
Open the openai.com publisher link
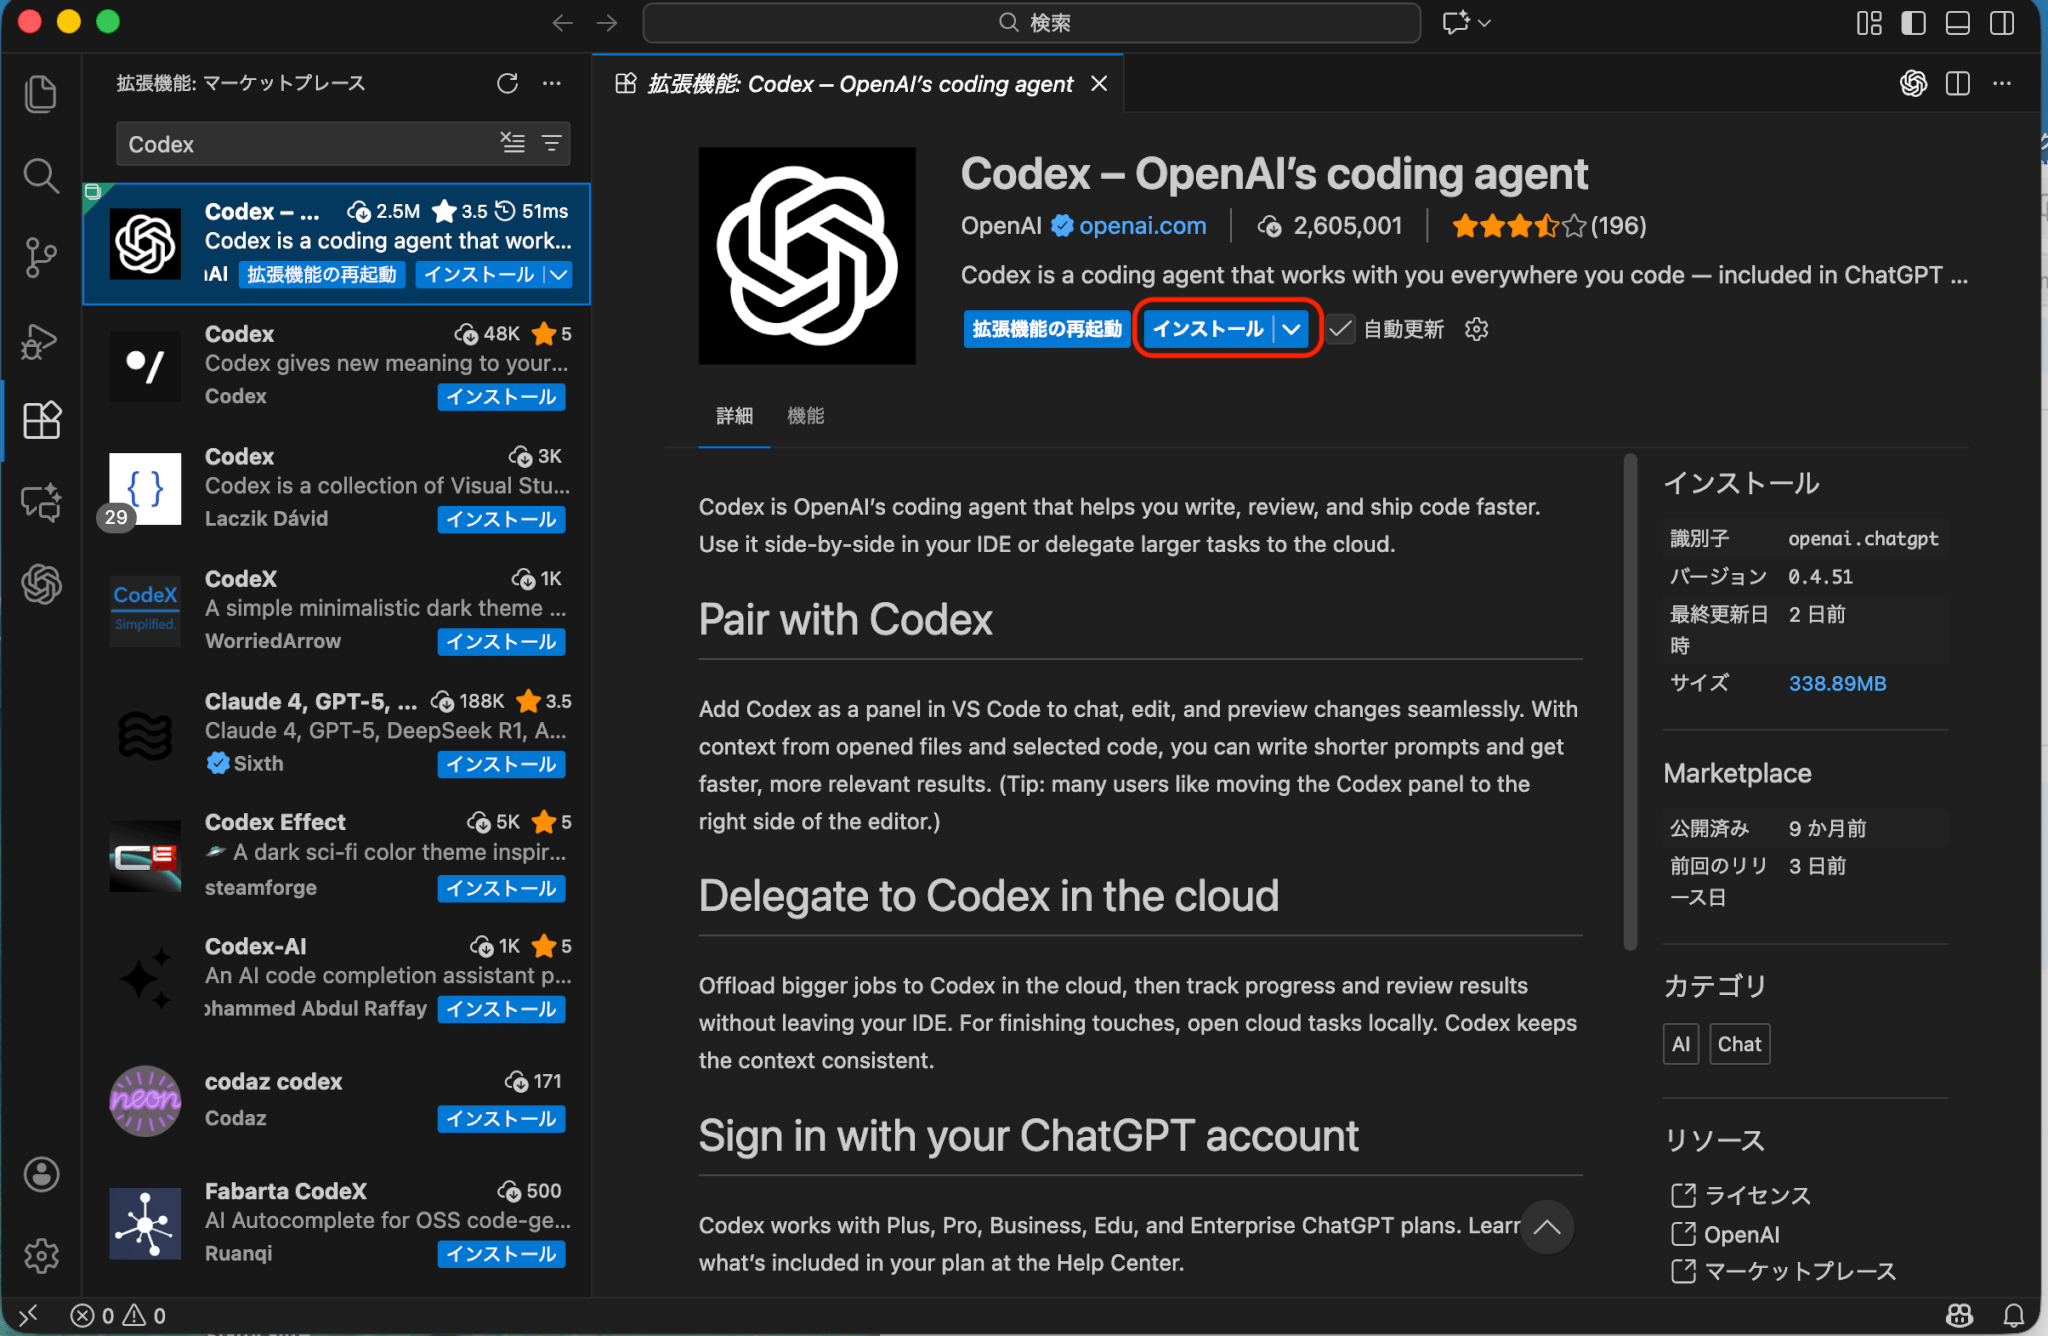[x=1142, y=226]
